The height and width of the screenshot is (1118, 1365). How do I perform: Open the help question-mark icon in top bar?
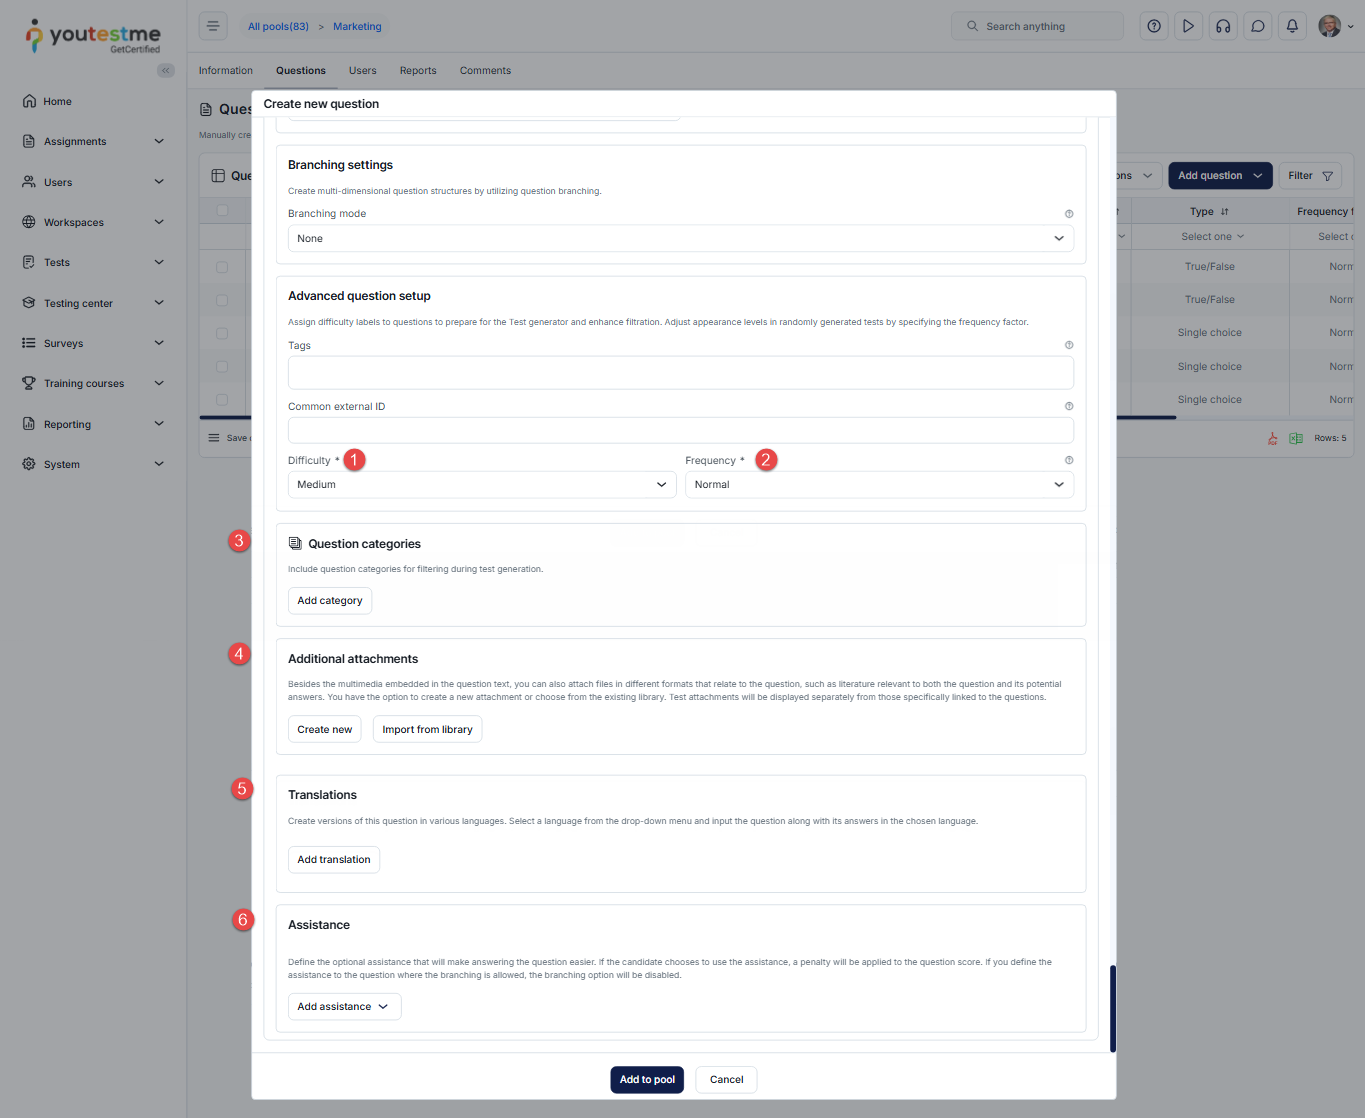point(1154,26)
